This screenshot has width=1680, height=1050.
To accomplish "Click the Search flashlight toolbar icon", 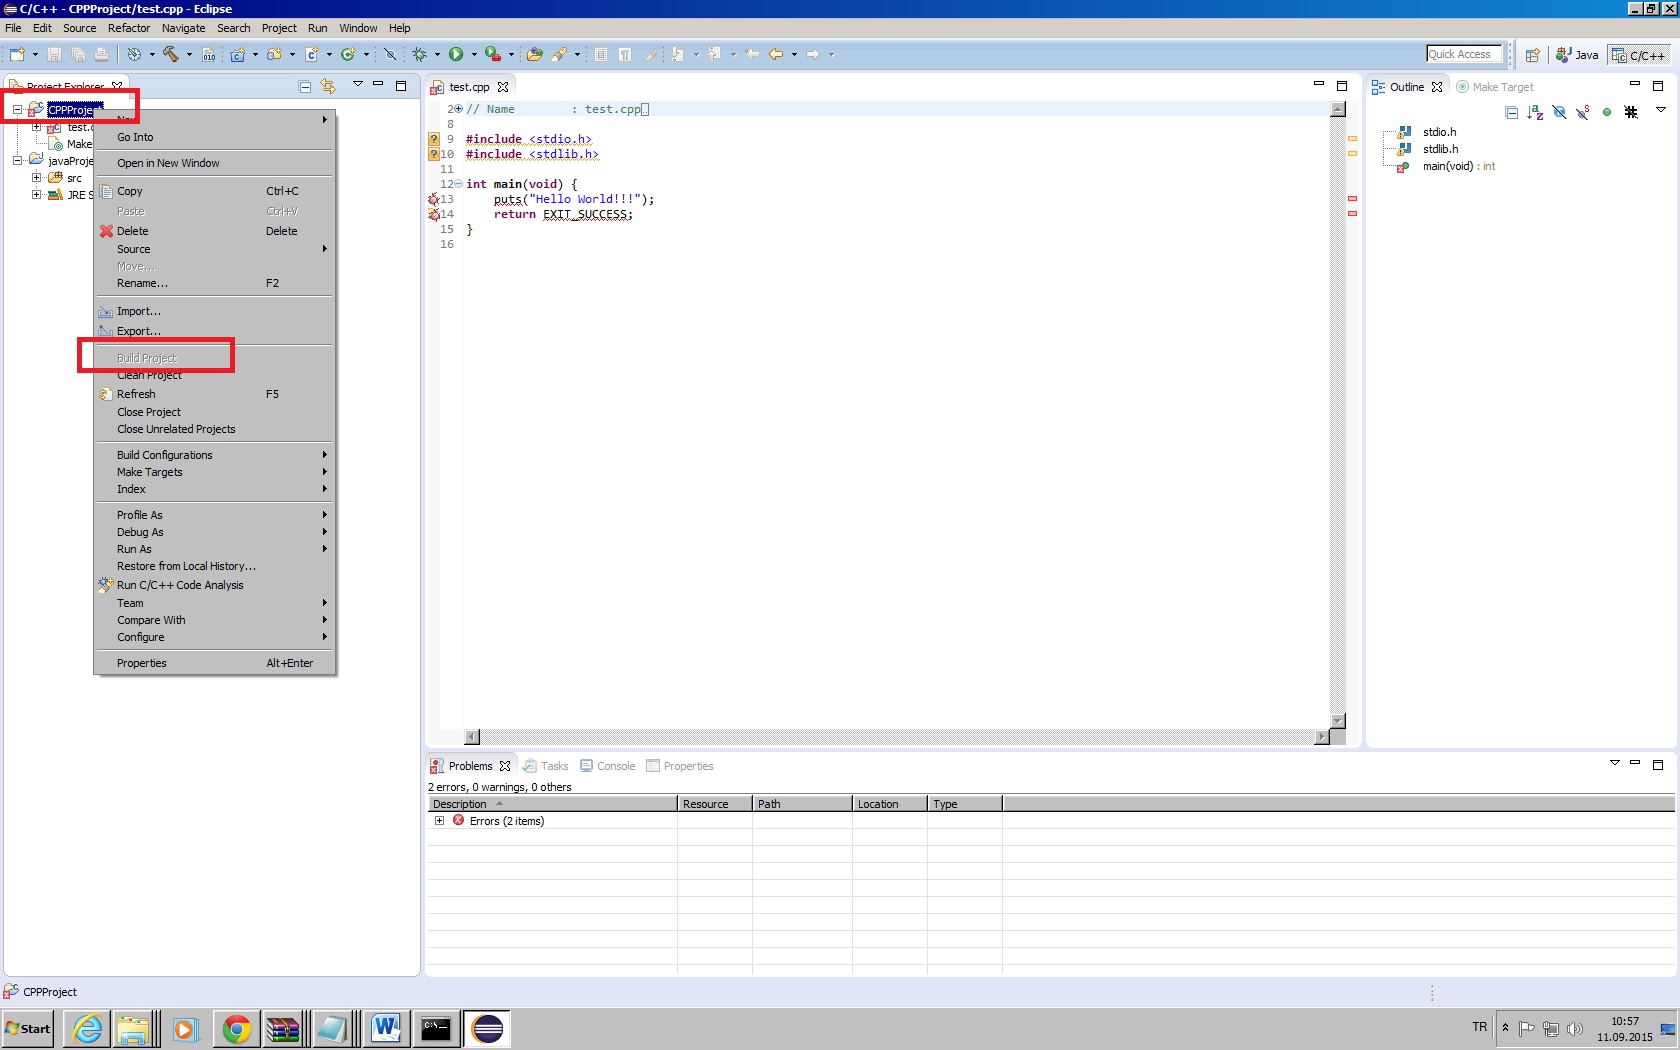I will click(560, 54).
